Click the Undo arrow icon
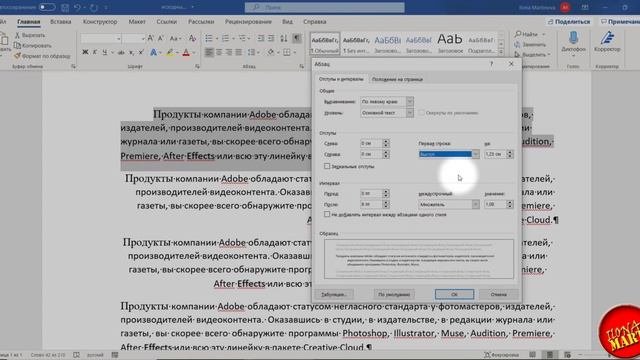Image resolution: width=640 pixels, height=360 pixels. coord(78,7)
